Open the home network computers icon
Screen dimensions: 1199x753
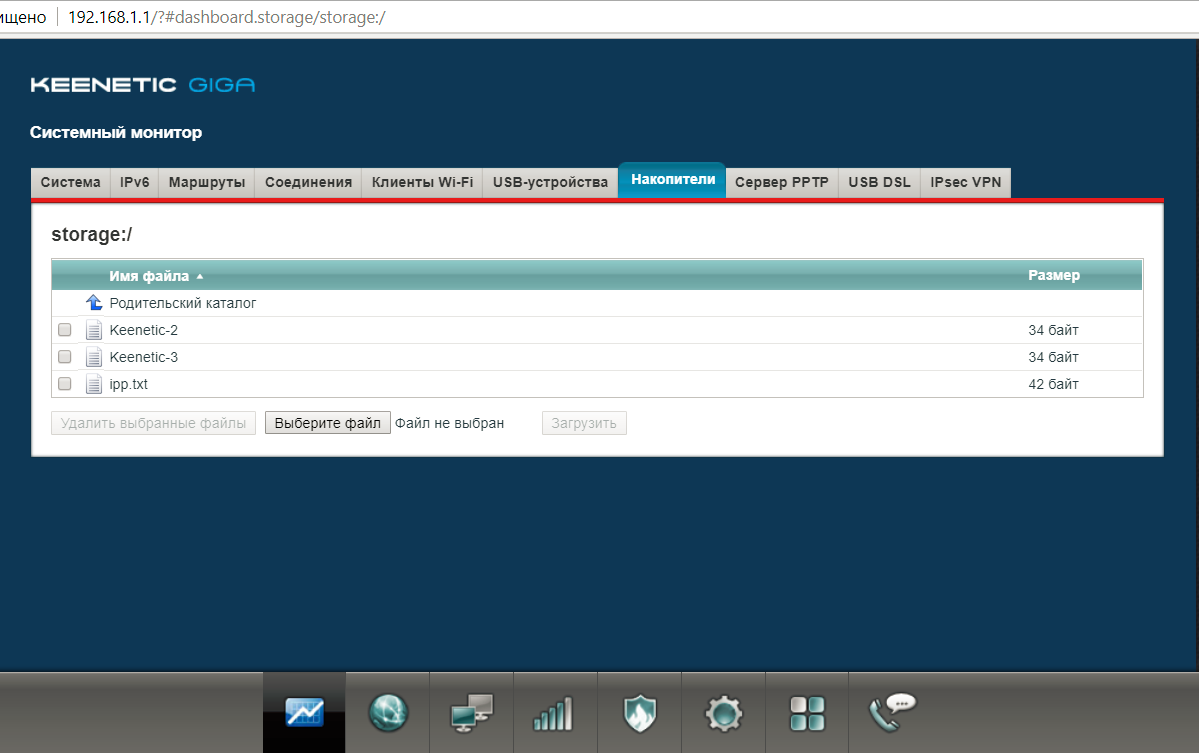click(471, 712)
